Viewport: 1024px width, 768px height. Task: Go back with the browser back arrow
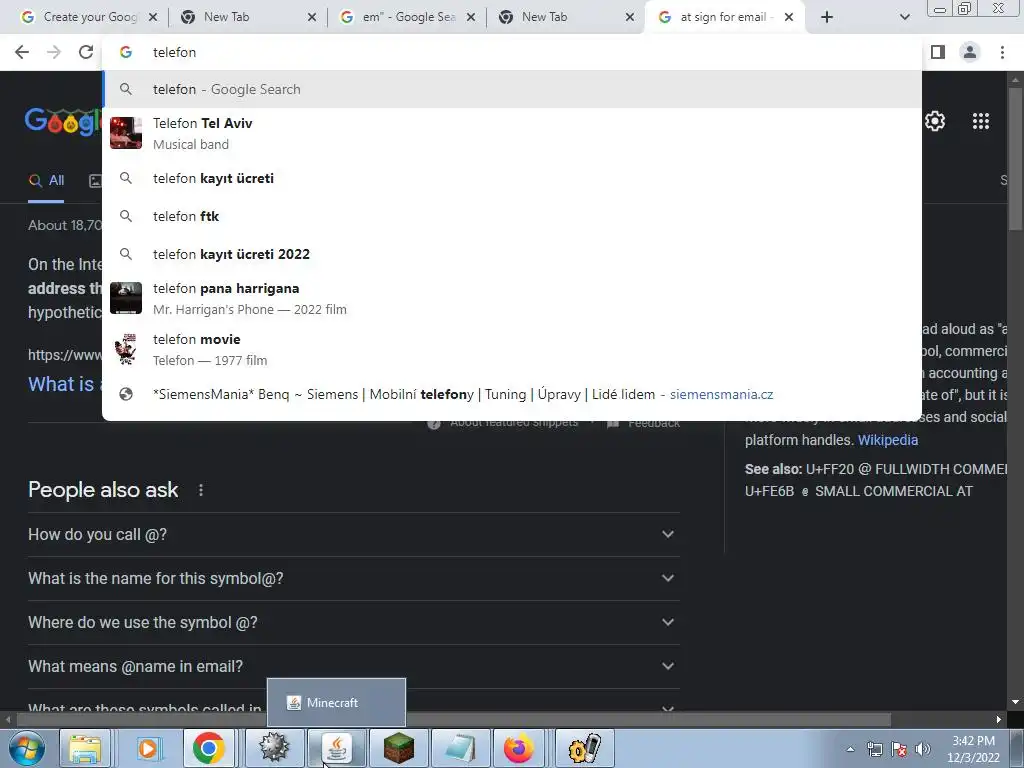click(22, 52)
